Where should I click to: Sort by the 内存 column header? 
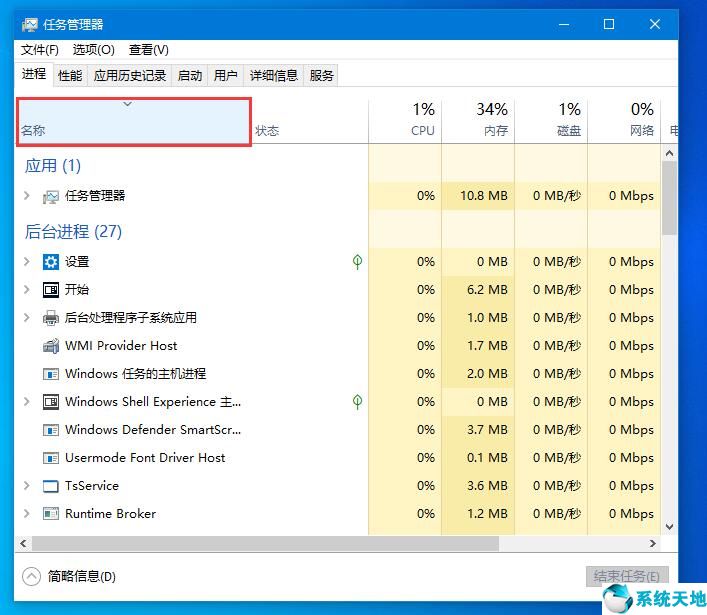(478, 122)
